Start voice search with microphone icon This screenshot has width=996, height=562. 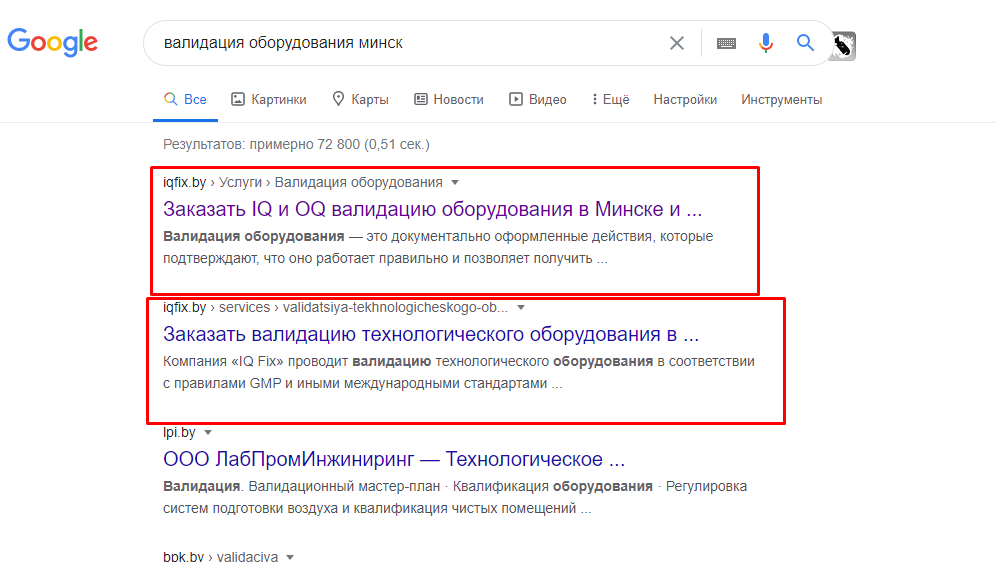(766, 43)
